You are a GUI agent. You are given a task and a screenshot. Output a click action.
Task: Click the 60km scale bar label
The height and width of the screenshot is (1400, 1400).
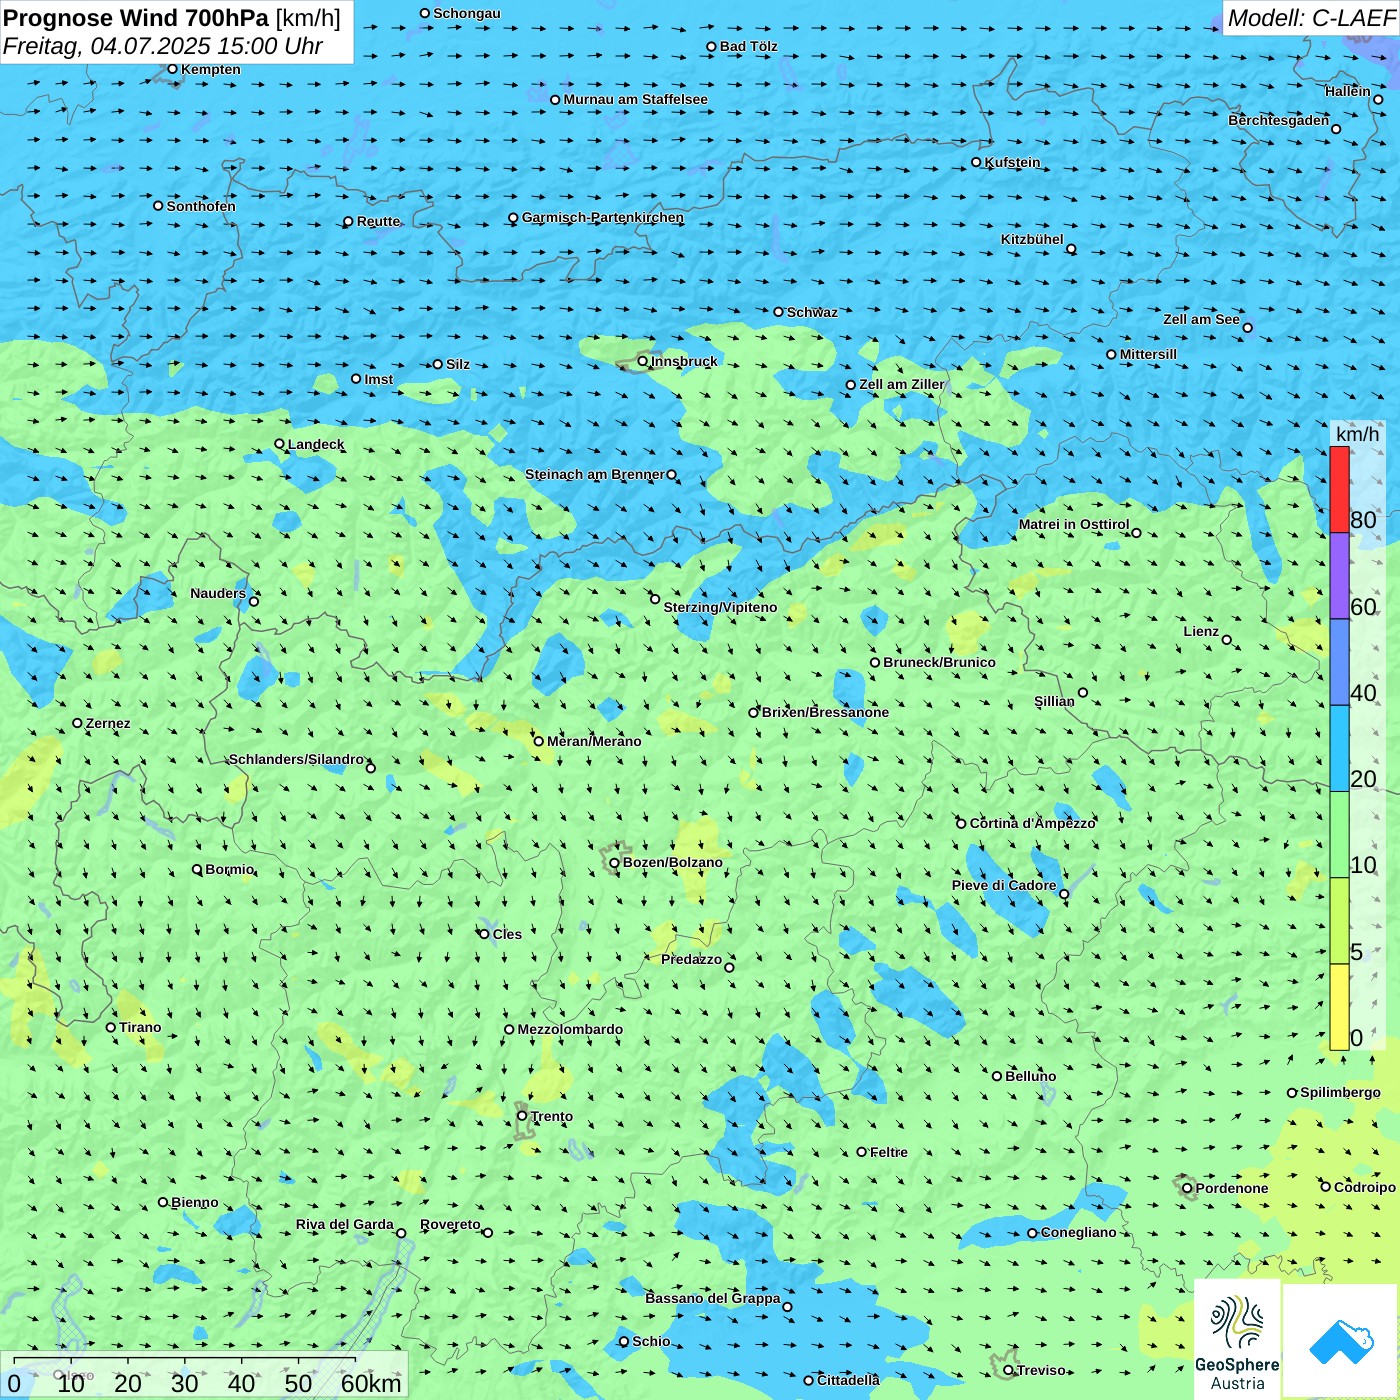[371, 1383]
